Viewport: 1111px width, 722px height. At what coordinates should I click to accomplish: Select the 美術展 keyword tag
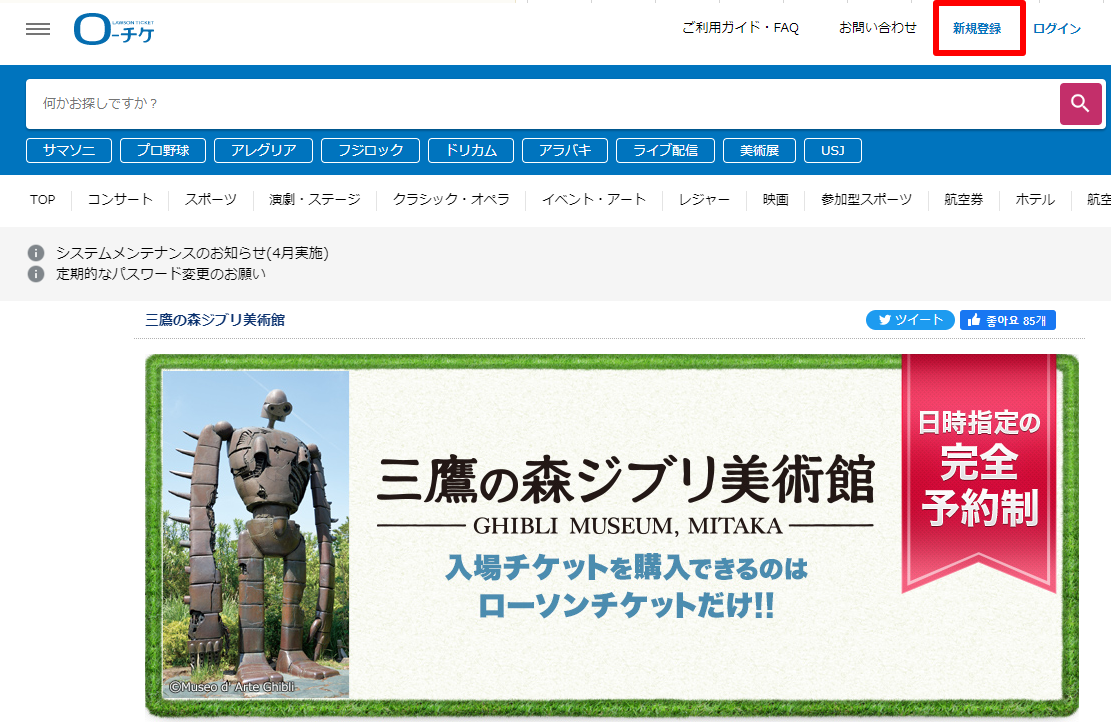coord(760,150)
